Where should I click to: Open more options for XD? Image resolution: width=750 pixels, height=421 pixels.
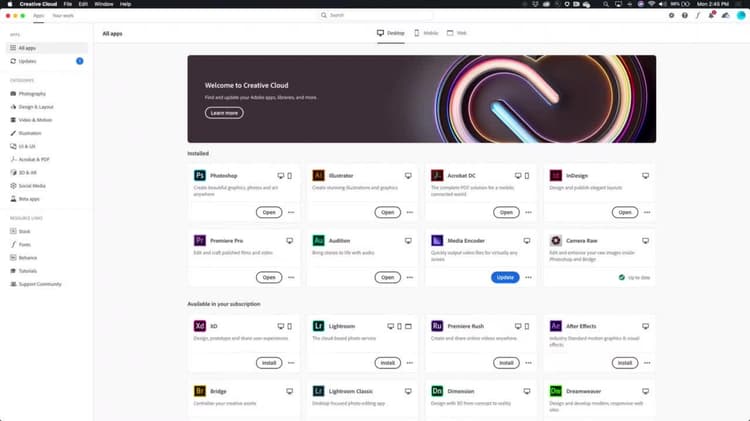point(291,363)
